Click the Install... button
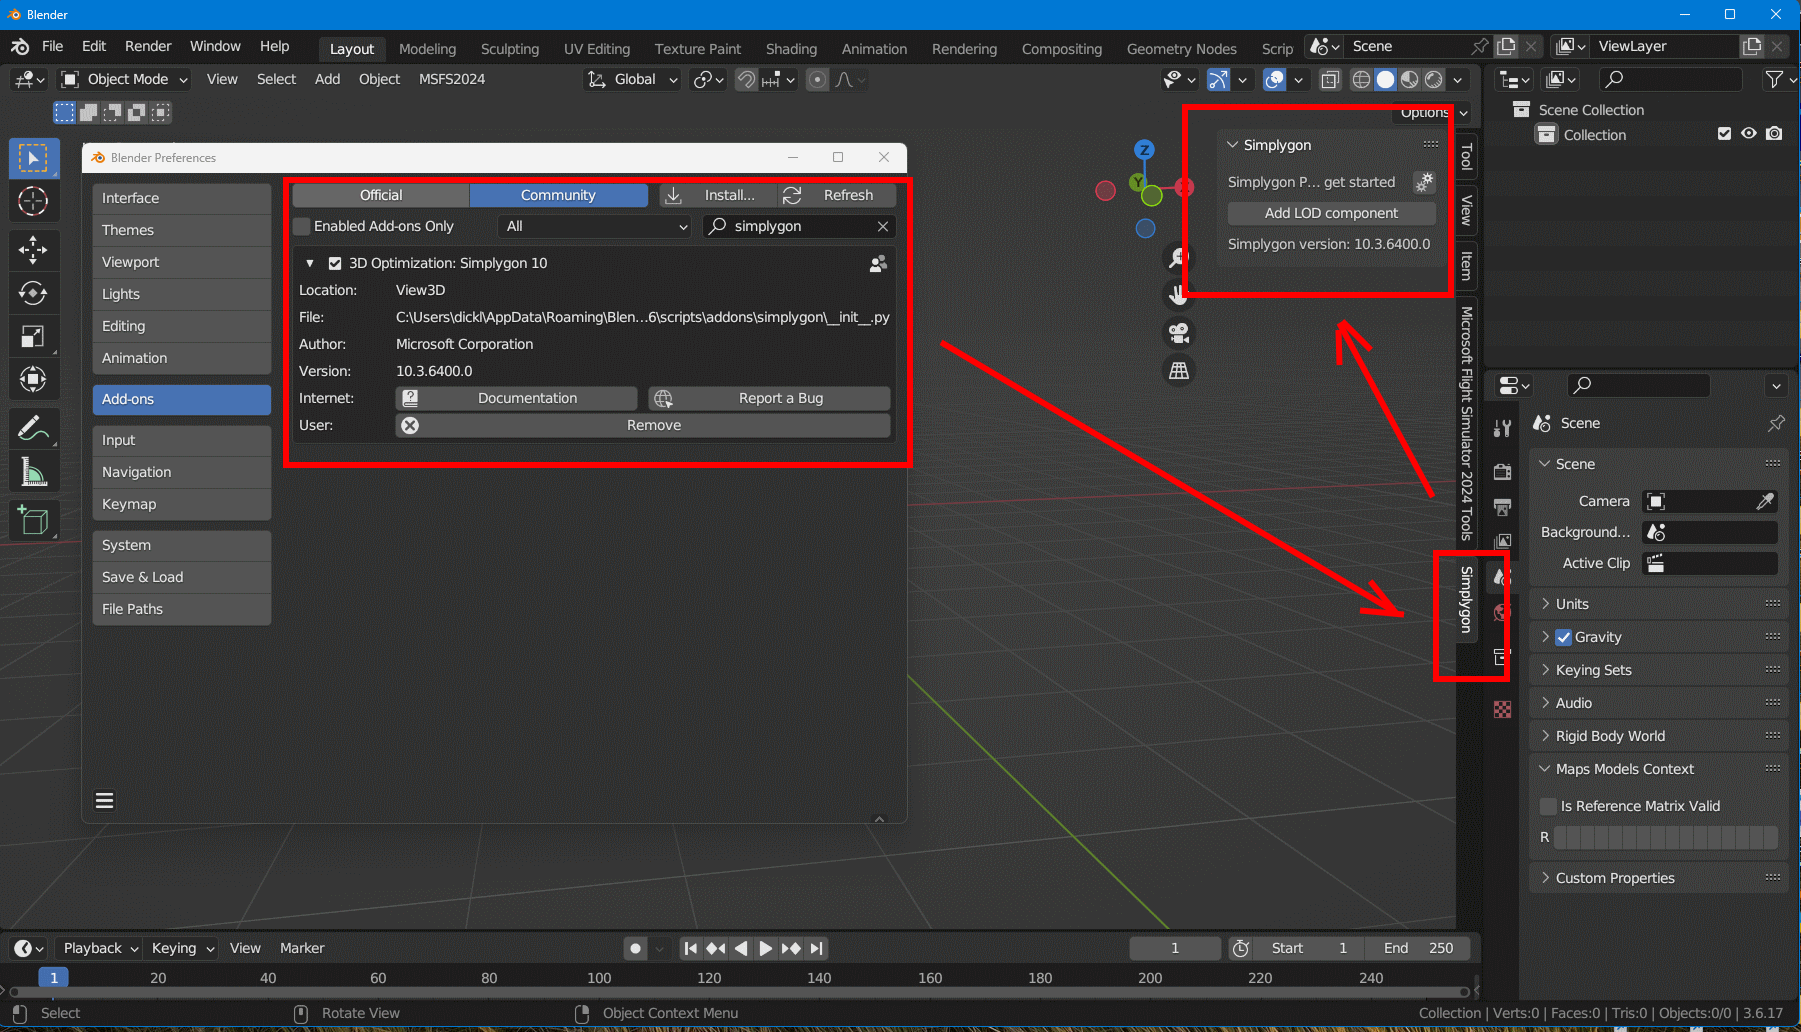1801x1032 pixels. pyautogui.click(x=717, y=195)
